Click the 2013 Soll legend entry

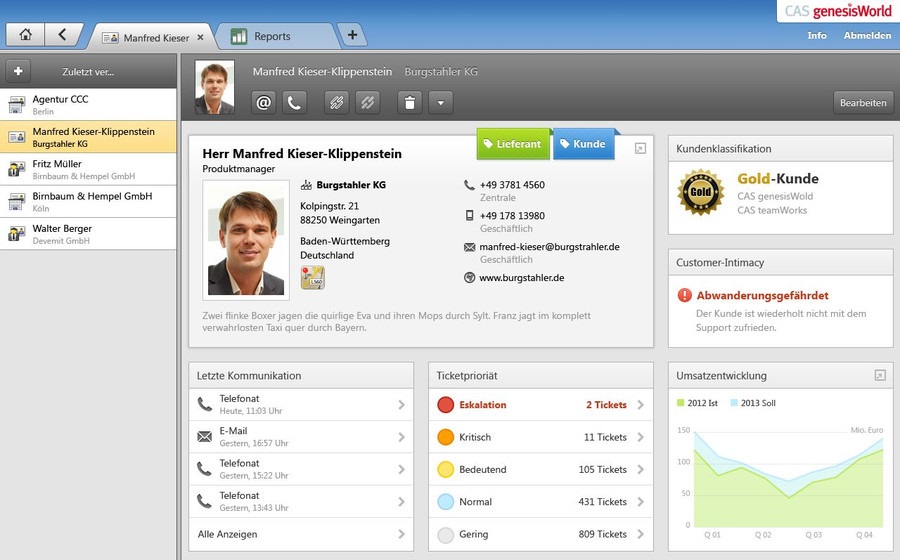coord(752,403)
